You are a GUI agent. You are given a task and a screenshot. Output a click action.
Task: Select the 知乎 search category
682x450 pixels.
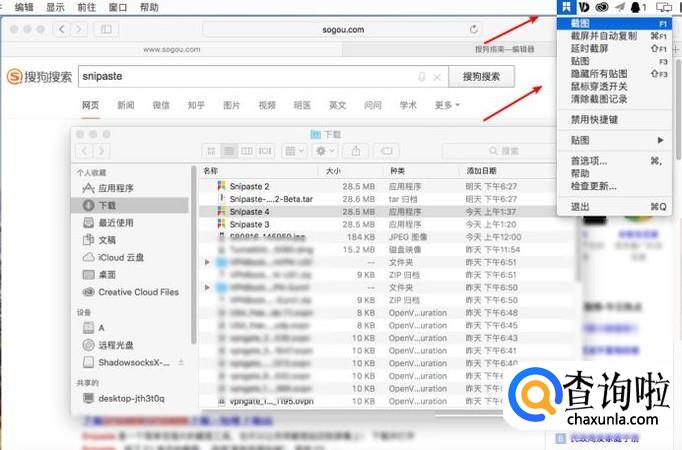tap(196, 105)
